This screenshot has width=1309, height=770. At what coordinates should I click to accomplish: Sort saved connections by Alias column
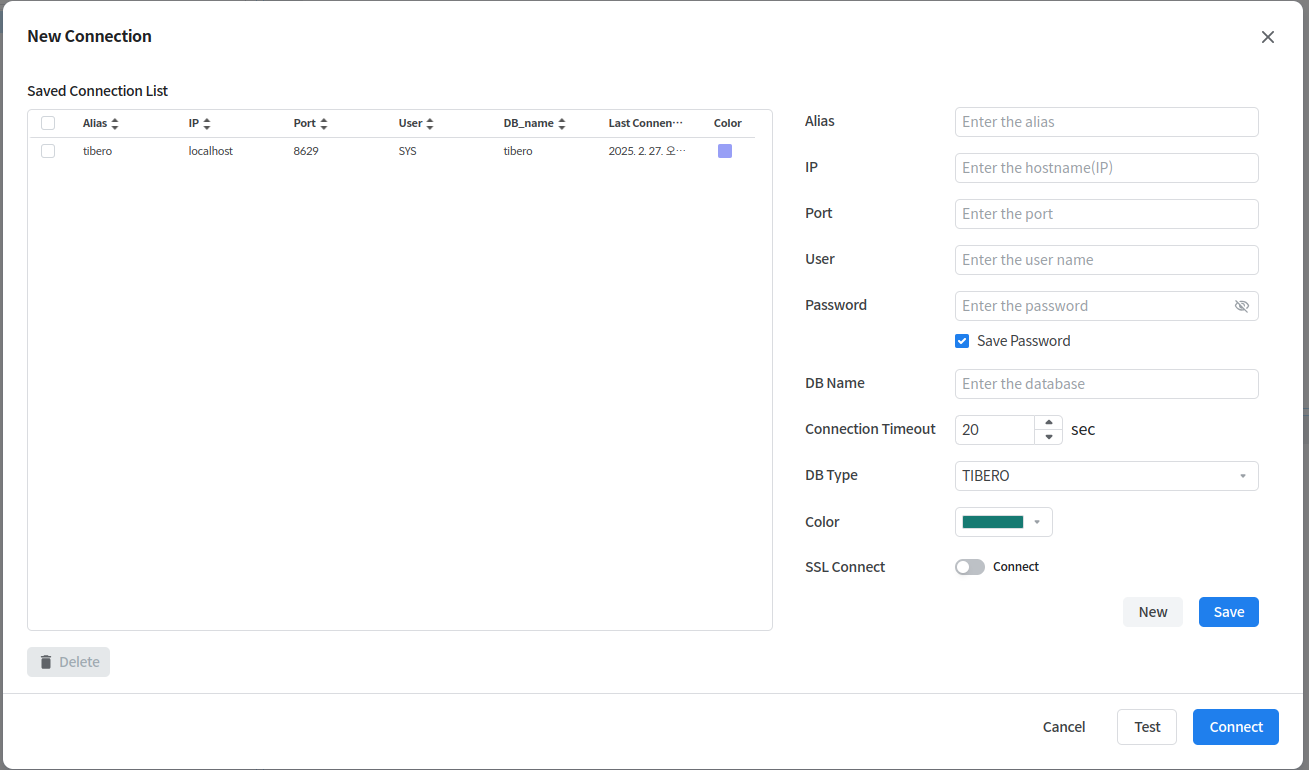[x=115, y=124]
